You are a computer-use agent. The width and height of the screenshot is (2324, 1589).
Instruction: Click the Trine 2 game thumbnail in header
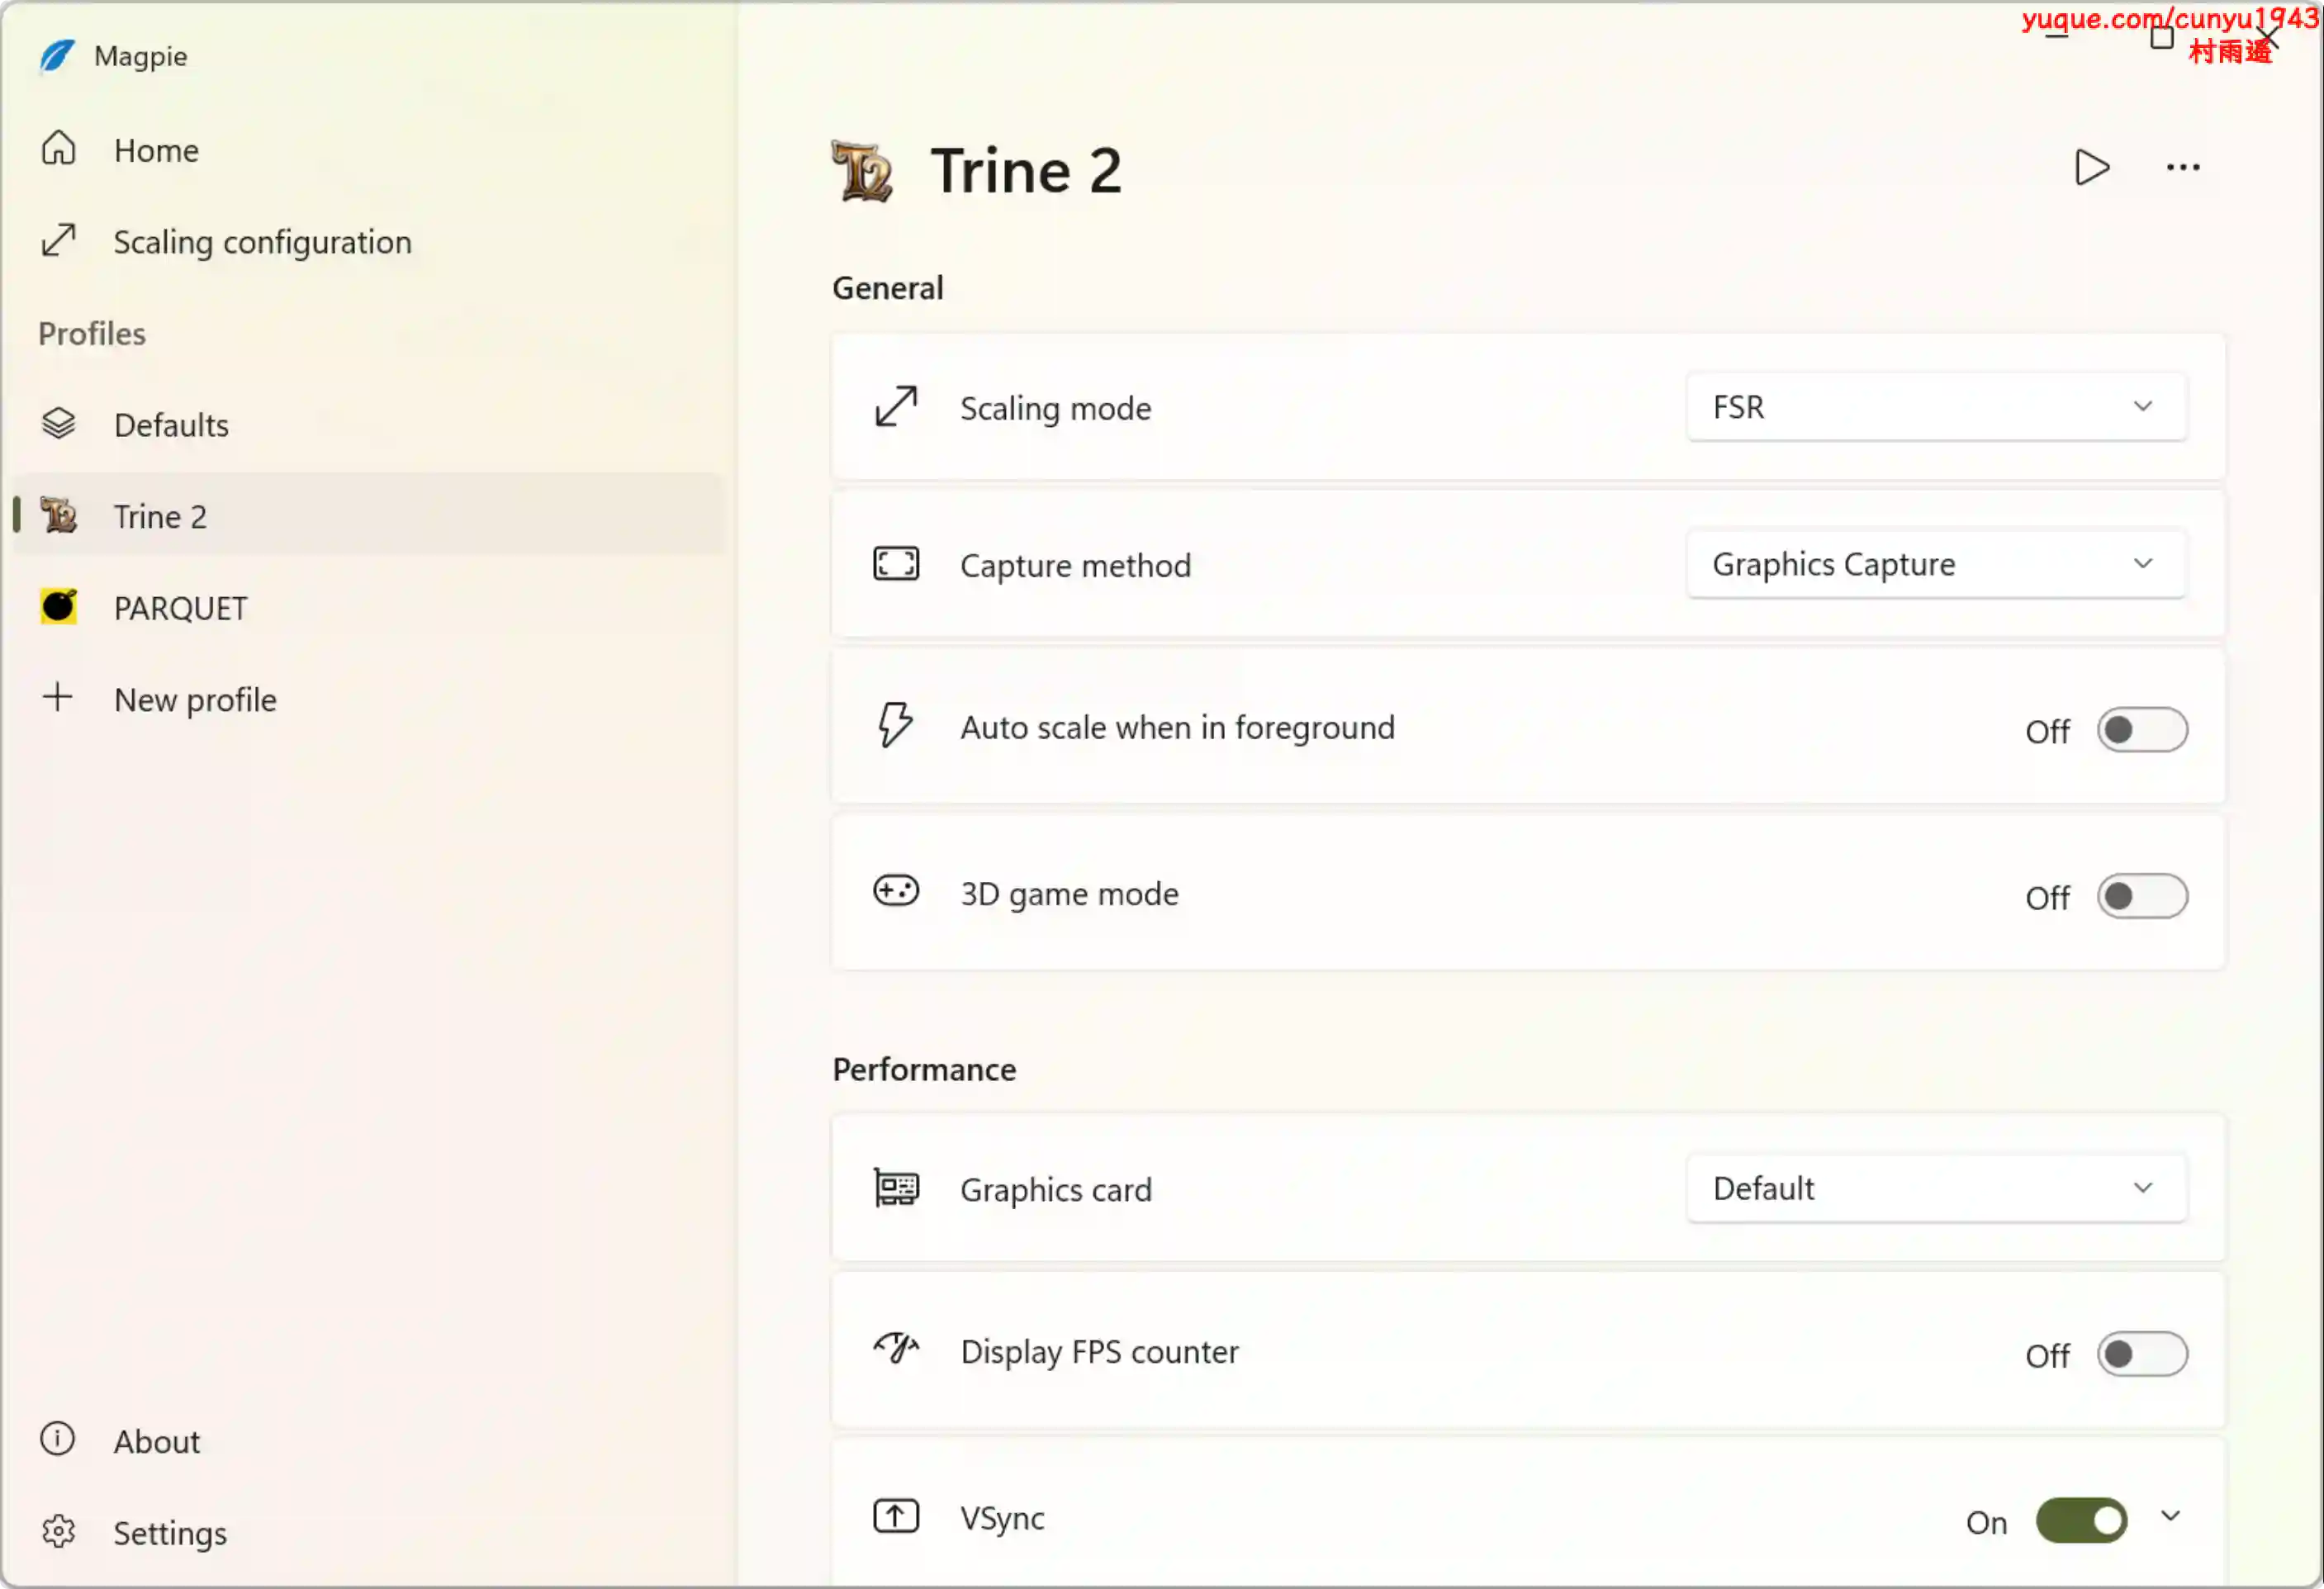coord(862,170)
